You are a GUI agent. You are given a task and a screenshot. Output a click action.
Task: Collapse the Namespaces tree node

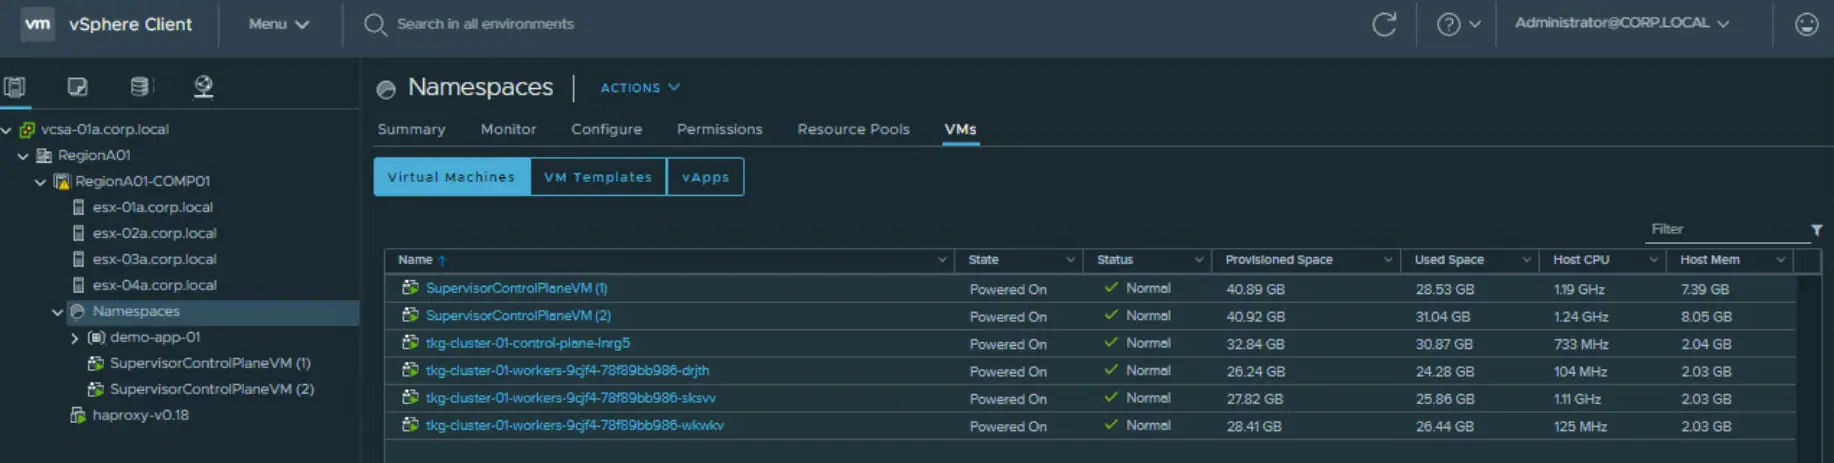(57, 312)
